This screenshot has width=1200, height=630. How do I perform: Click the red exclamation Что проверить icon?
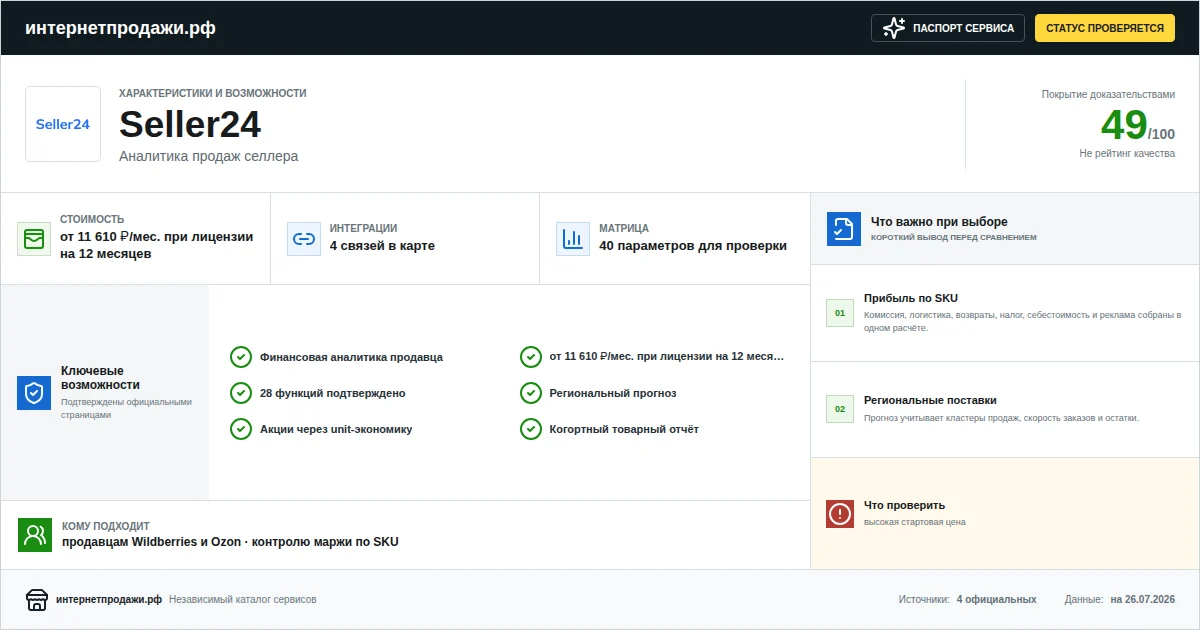point(840,514)
